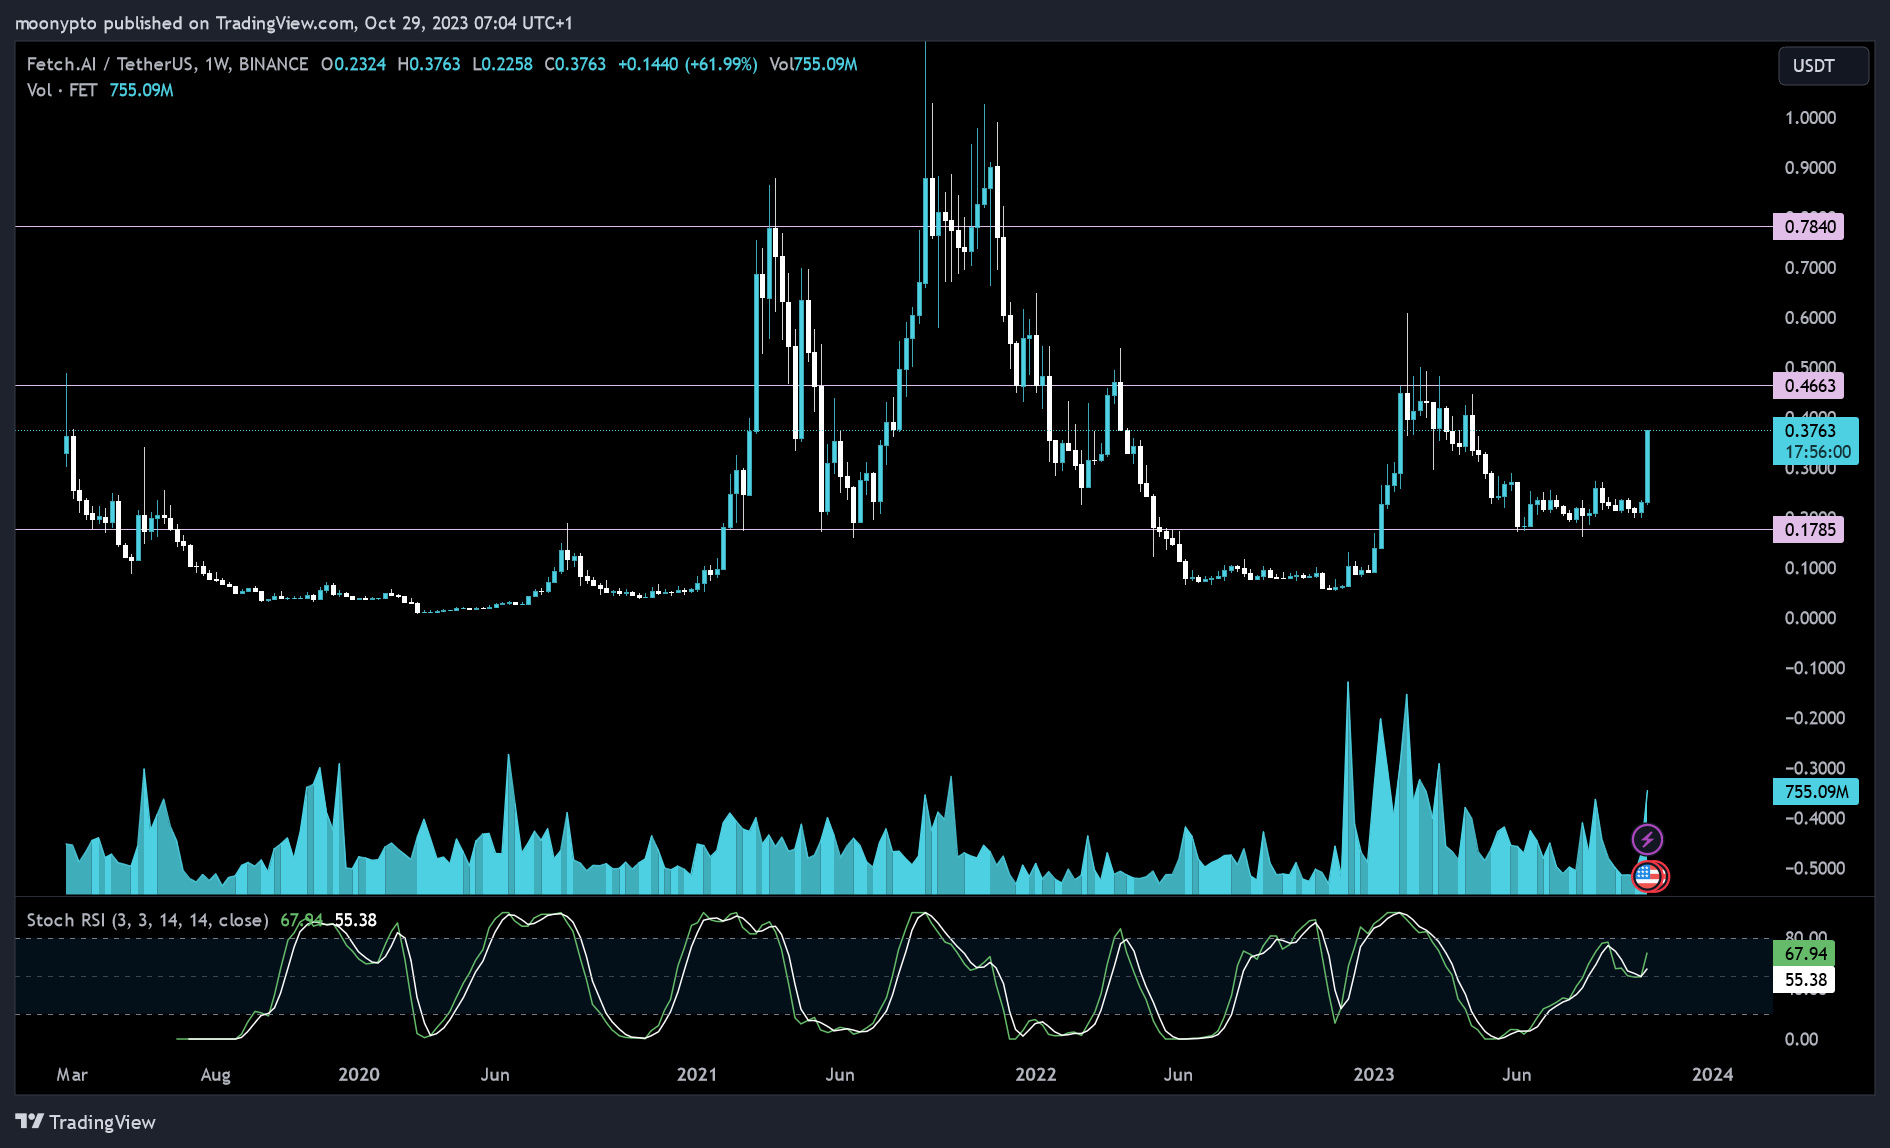The width and height of the screenshot is (1890, 1148).
Task: Click the Mar label on time axis
Action: coord(72,1074)
